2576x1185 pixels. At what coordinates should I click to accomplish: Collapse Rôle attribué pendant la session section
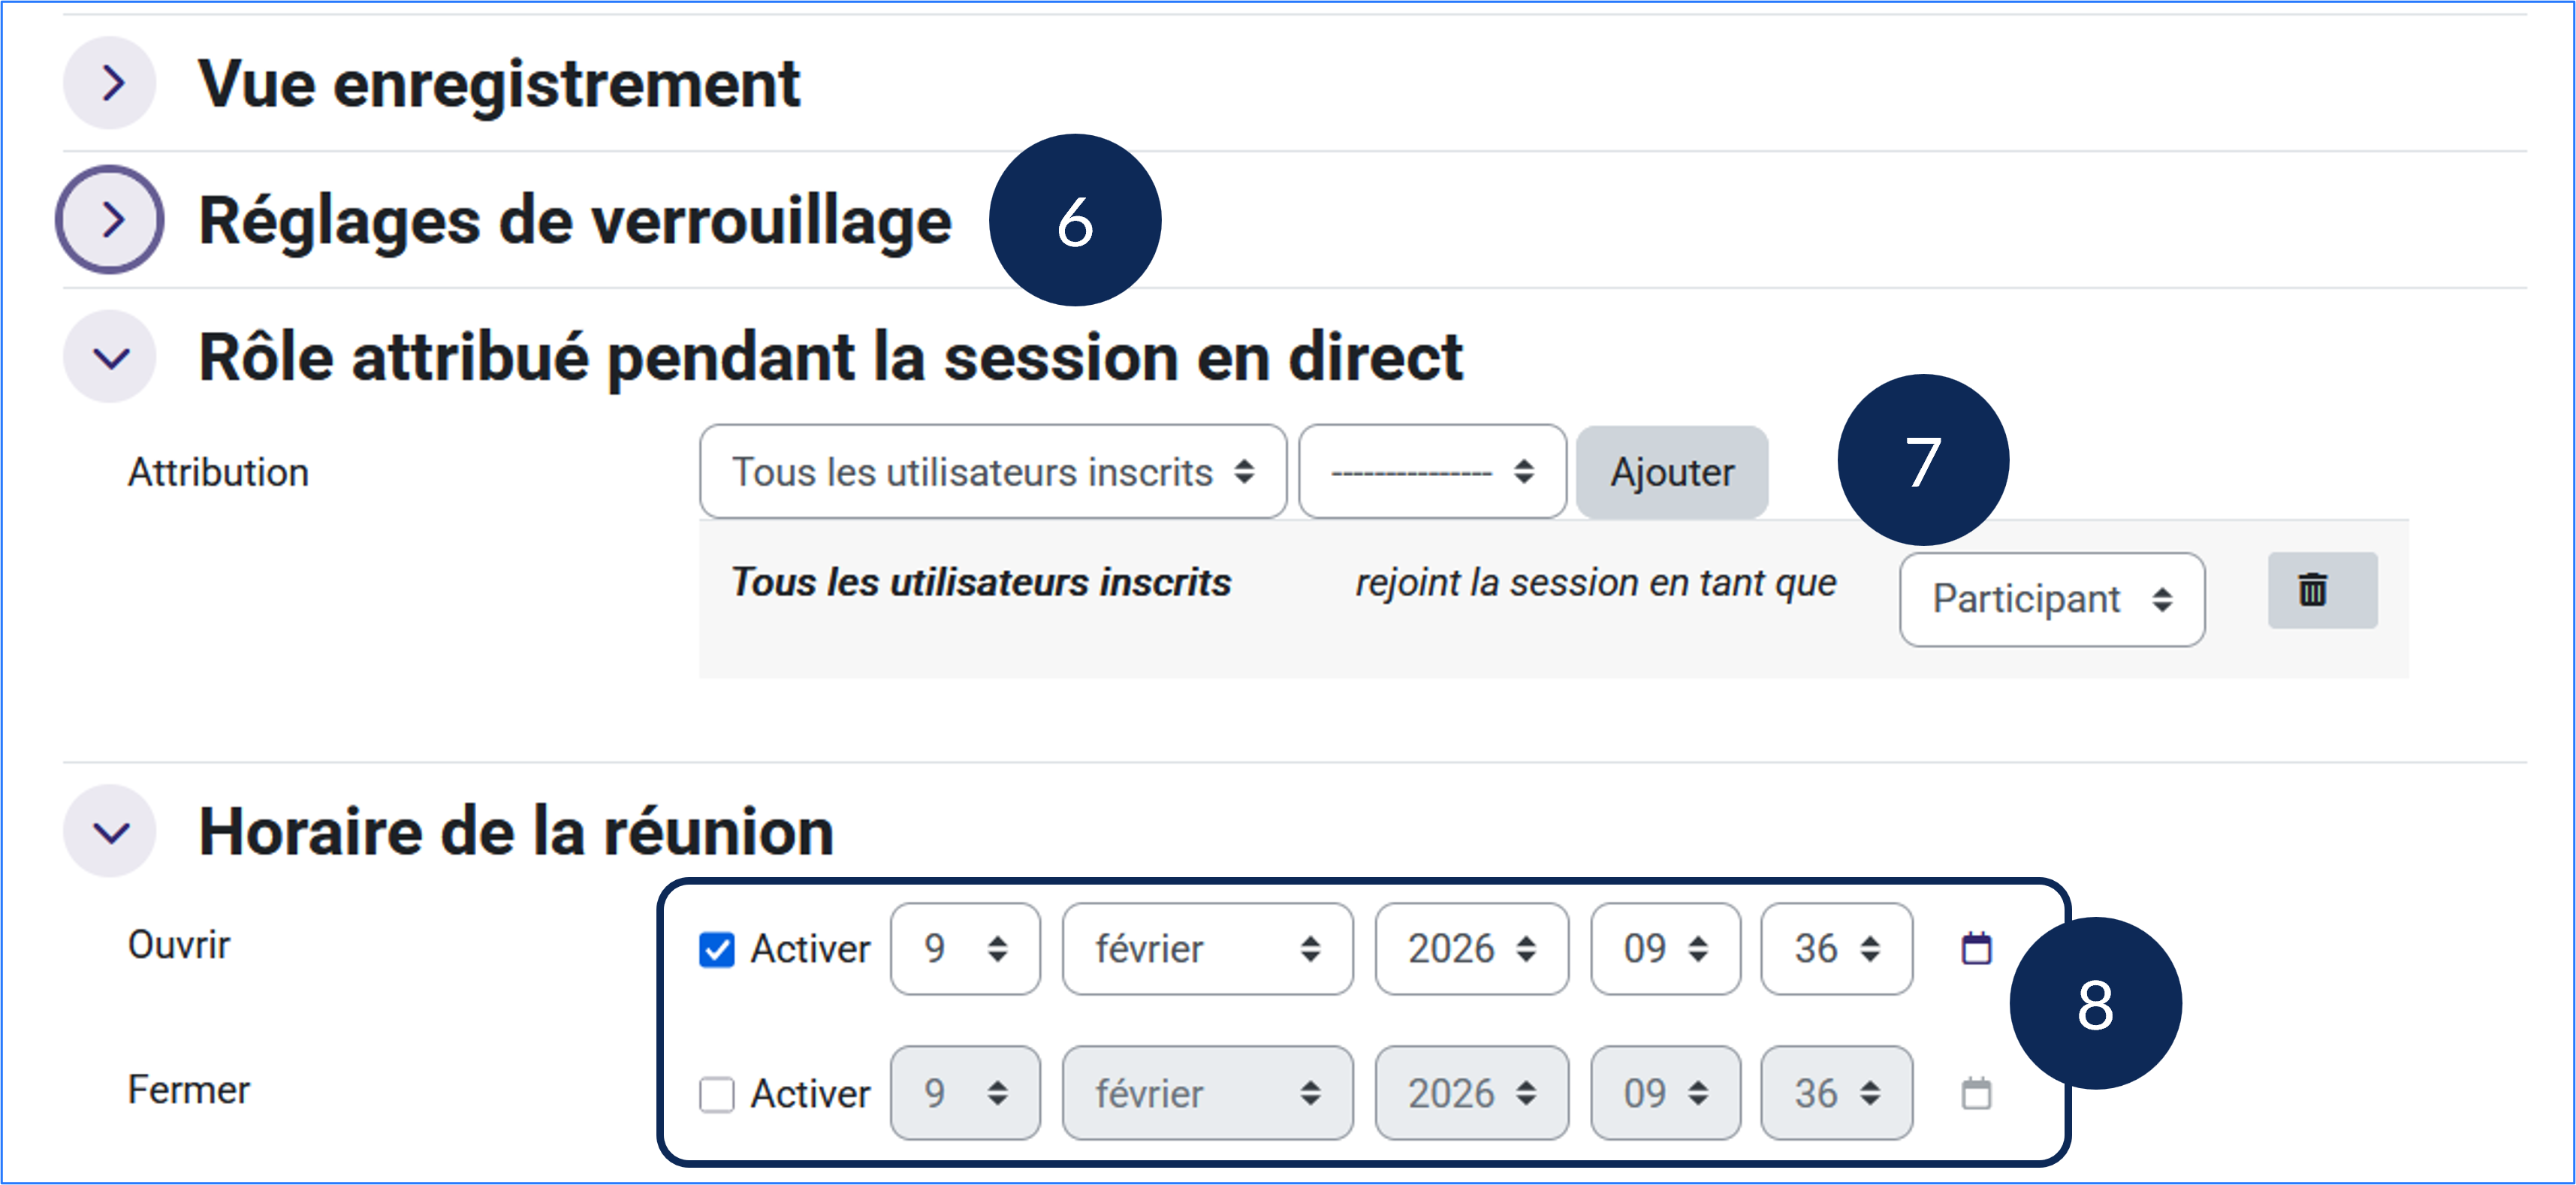(x=110, y=357)
